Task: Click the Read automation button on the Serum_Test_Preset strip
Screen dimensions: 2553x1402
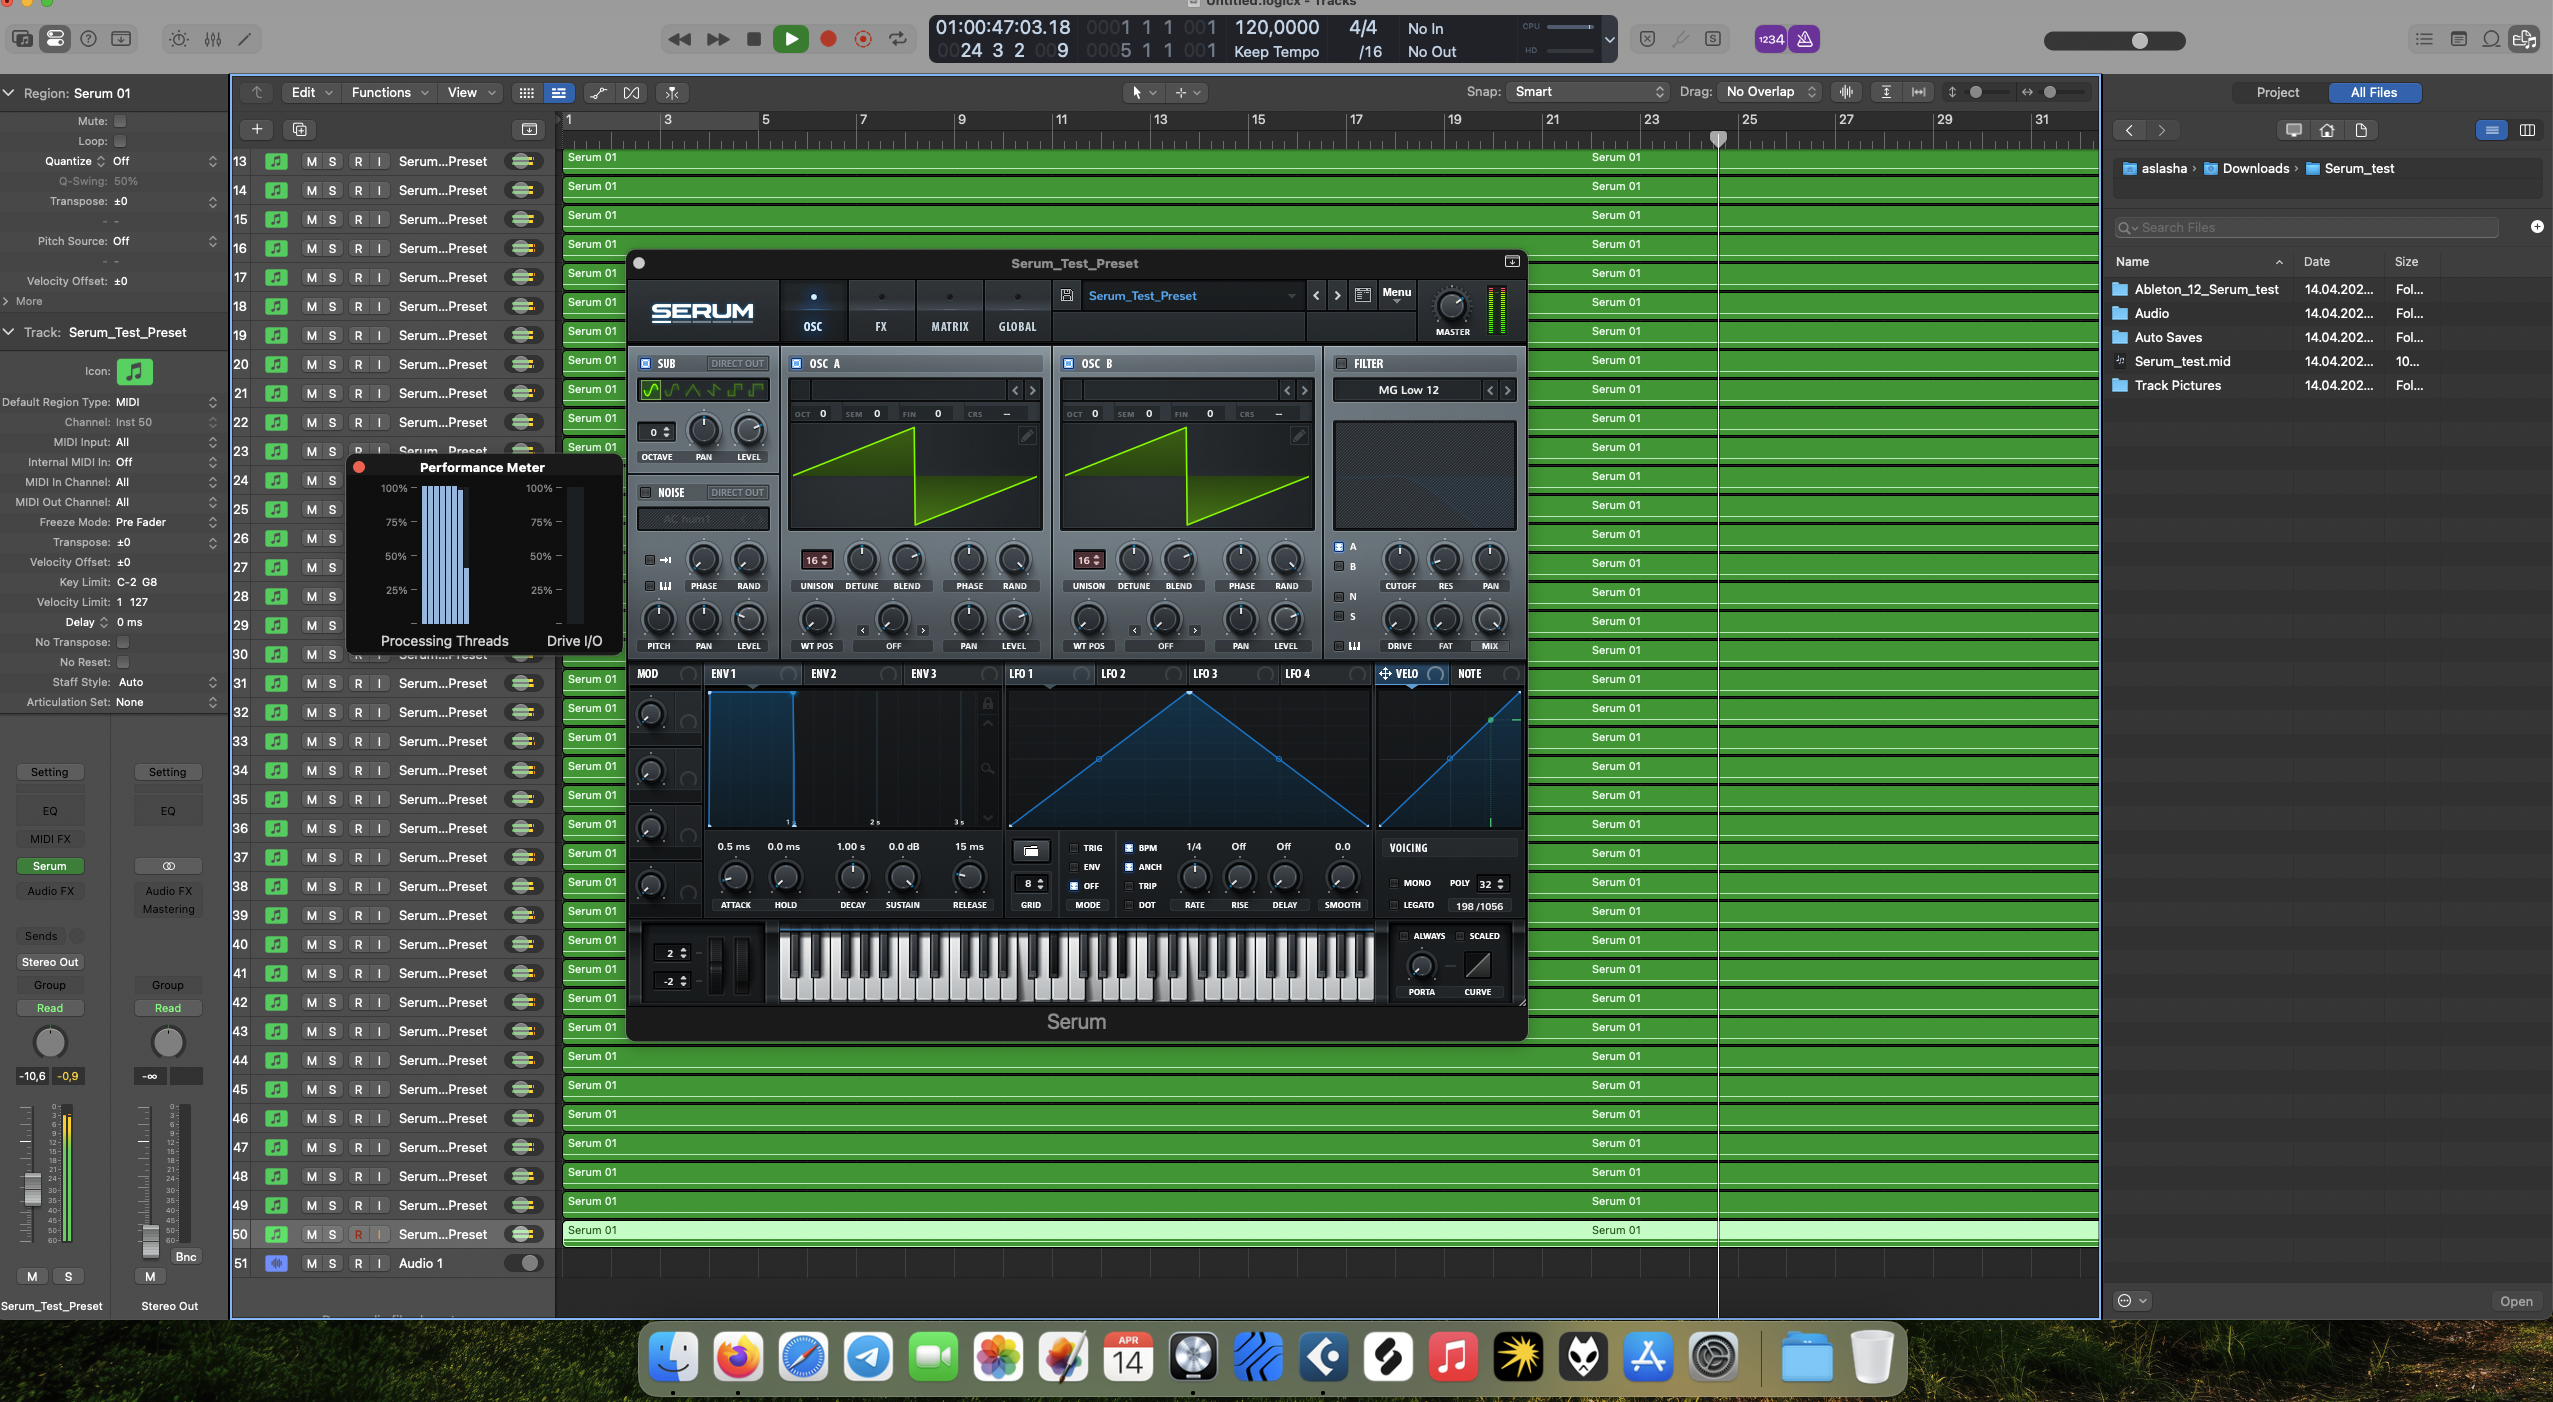Action: pos(50,1008)
